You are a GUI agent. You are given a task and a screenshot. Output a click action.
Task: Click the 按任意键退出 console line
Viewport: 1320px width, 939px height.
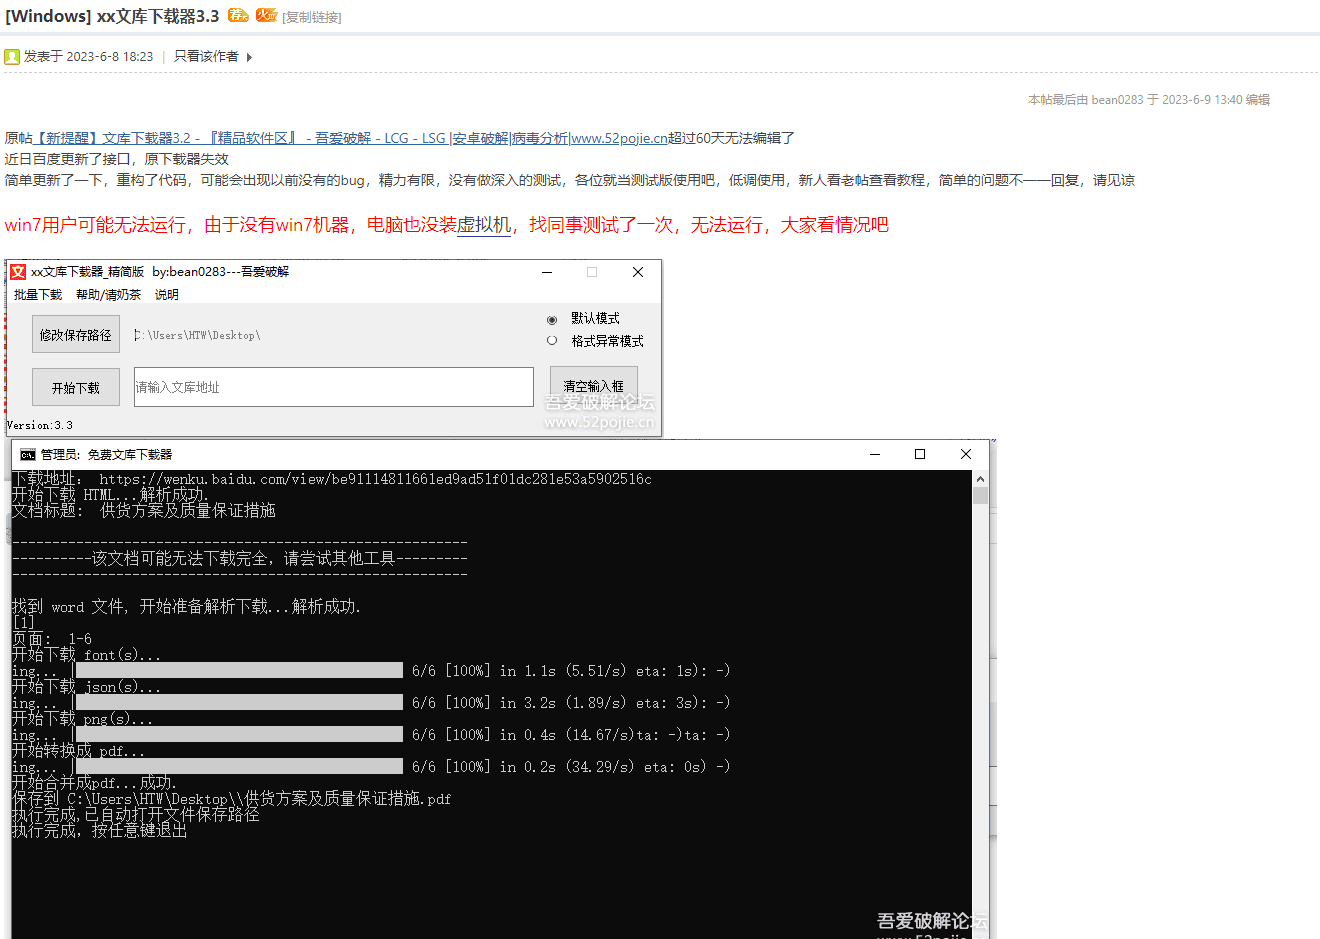click(100, 831)
